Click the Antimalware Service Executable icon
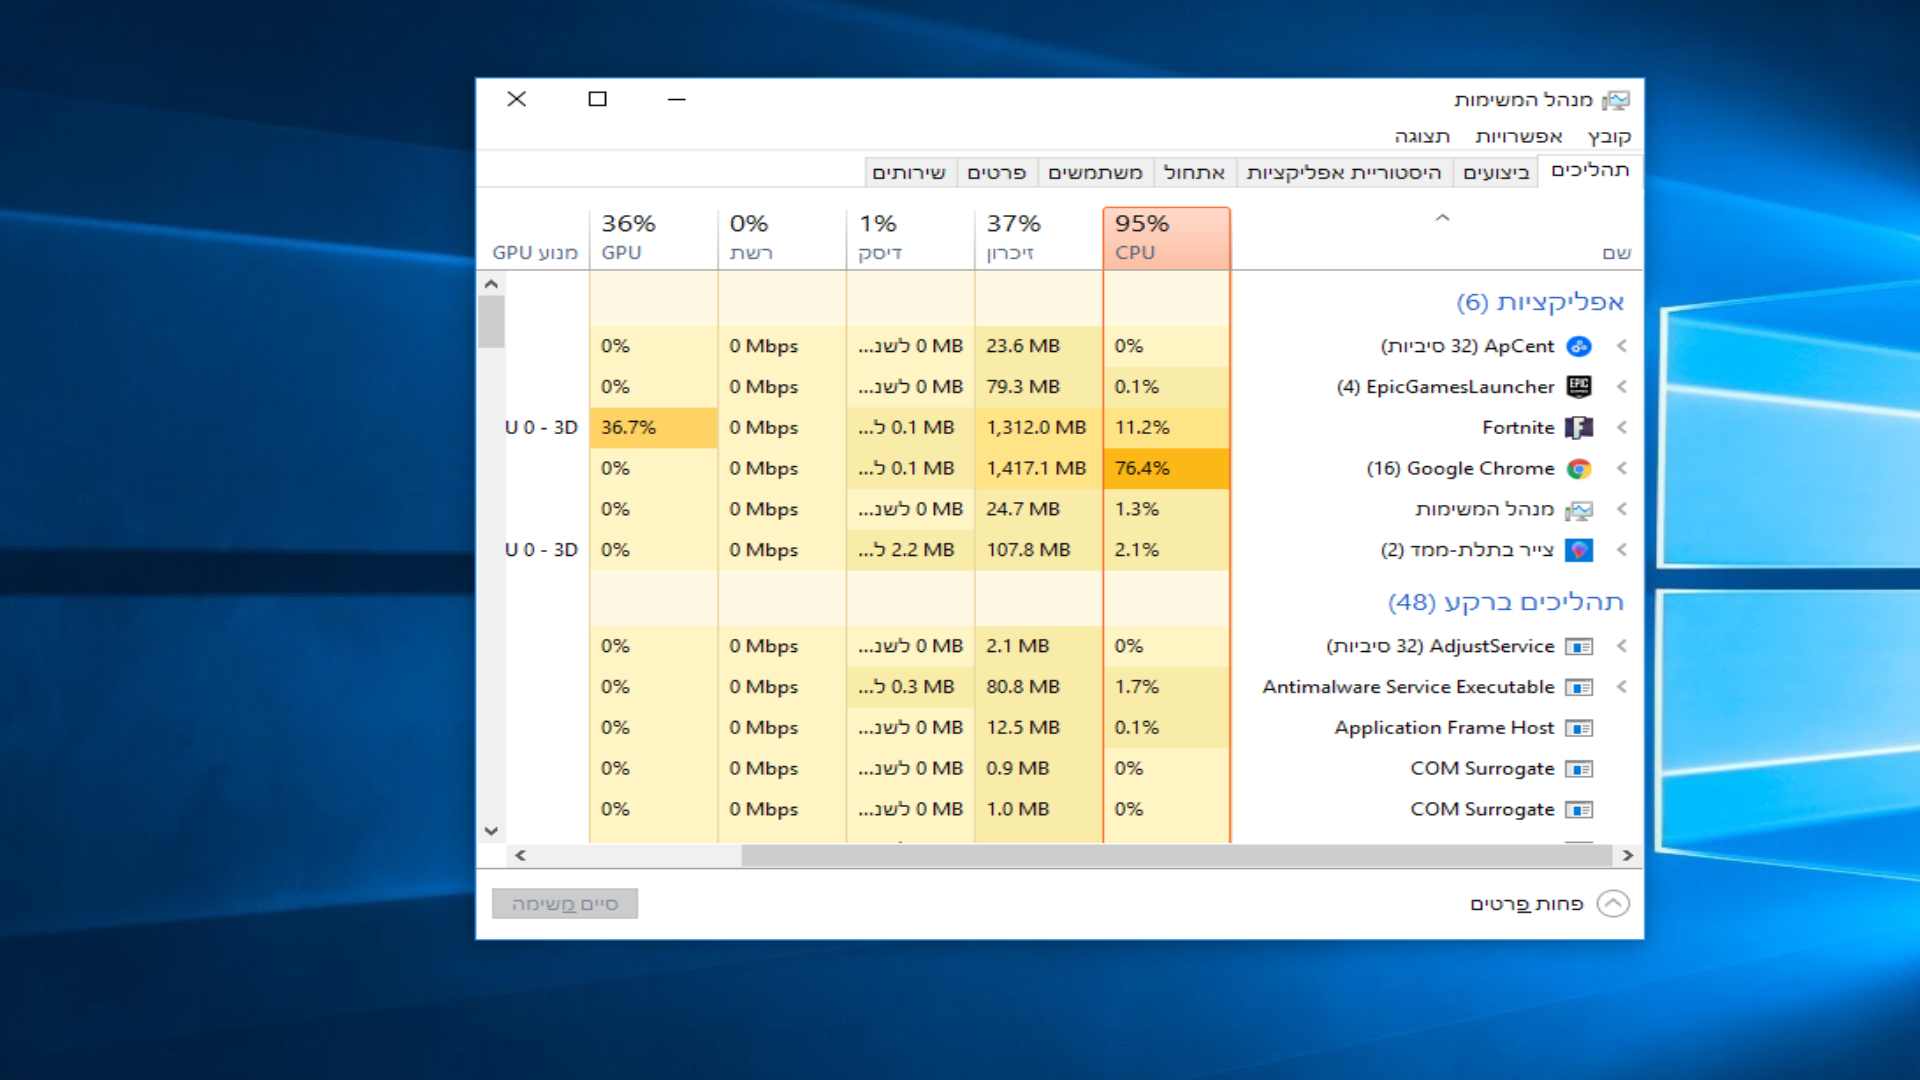The height and width of the screenshot is (1080, 1920). pyautogui.click(x=1579, y=687)
